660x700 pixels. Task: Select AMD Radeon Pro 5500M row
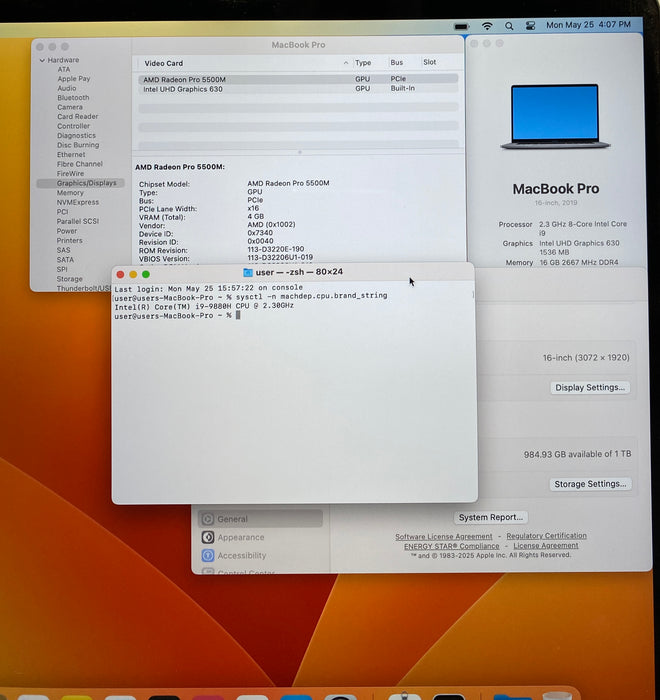pyautogui.click(x=298, y=79)
